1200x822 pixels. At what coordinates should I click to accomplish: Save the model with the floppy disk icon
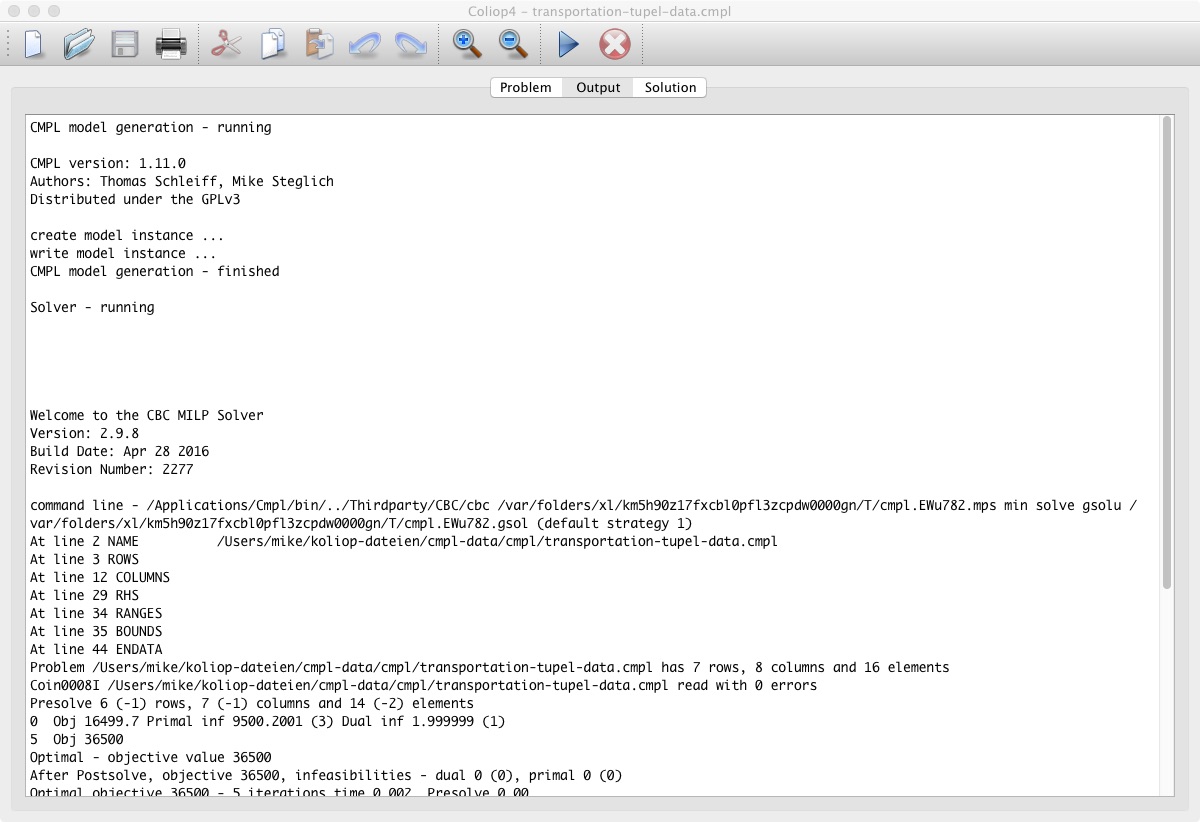point(125,45)
